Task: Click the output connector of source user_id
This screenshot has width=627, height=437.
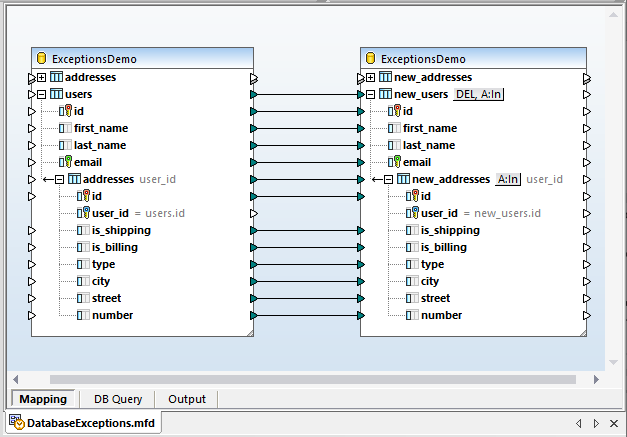Action: tap(255, 213)
